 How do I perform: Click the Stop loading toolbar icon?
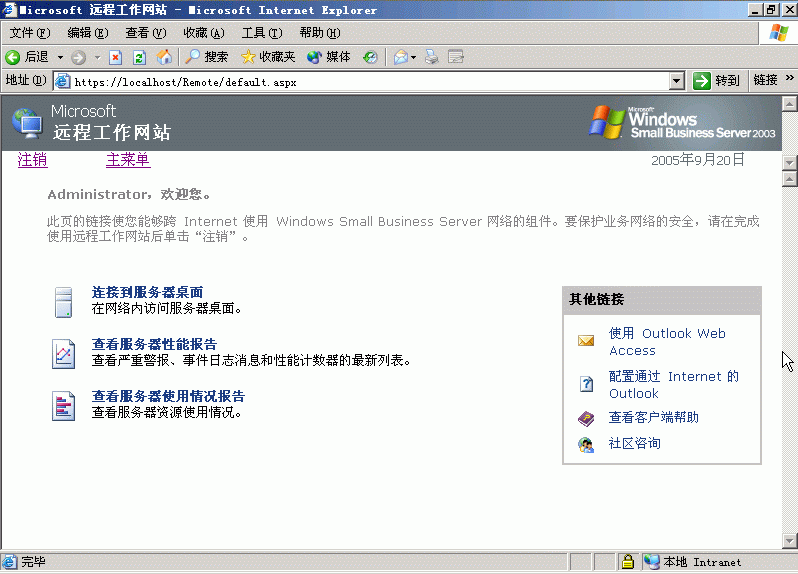(116, 57)
